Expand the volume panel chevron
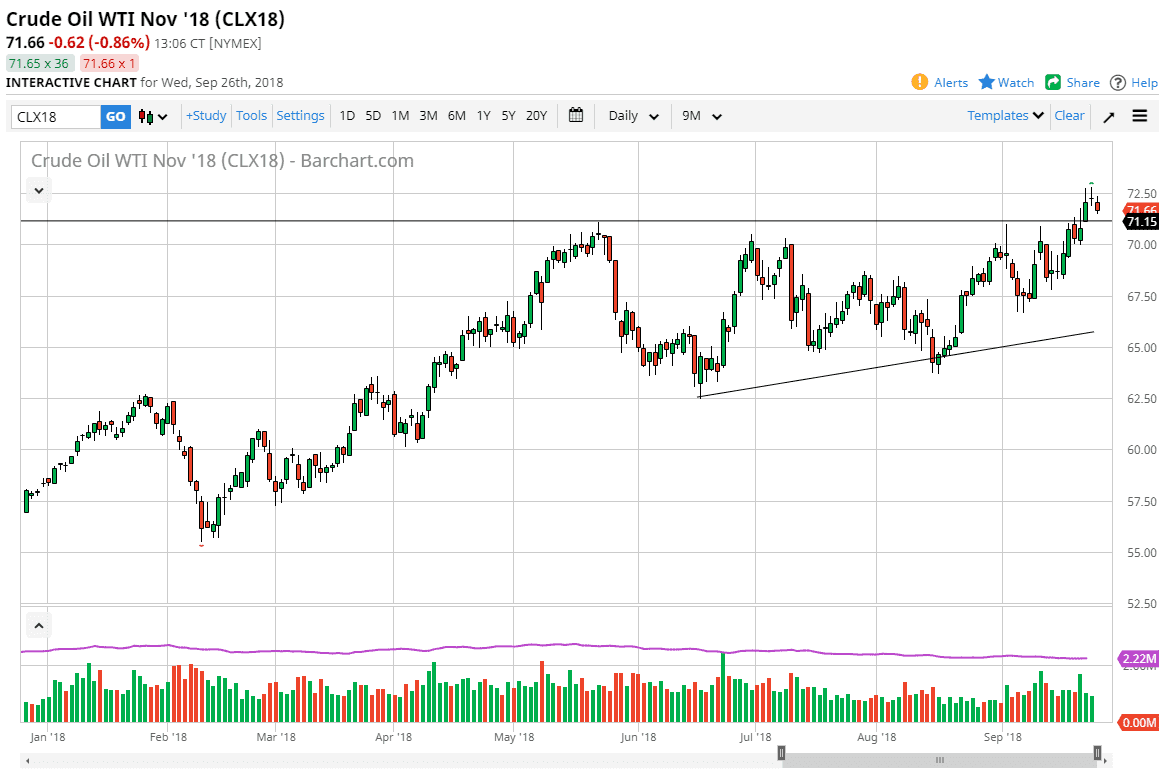This screenshot has width=1159, height=772. 38,624
